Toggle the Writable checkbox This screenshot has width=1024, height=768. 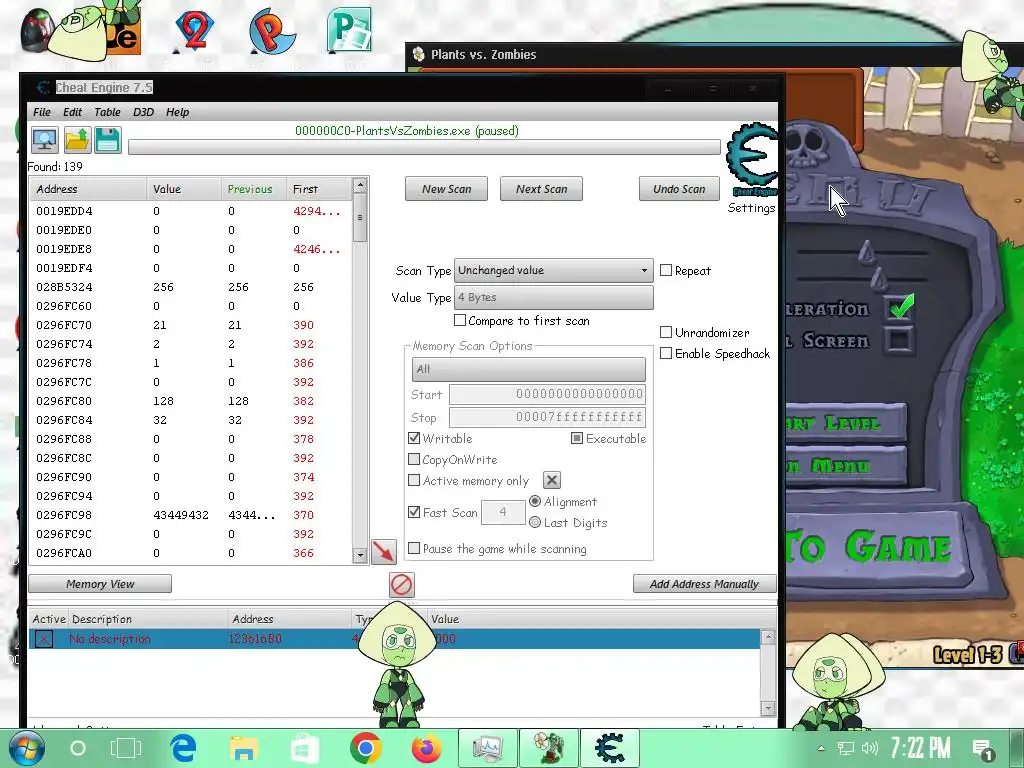(x=414, y=438)
